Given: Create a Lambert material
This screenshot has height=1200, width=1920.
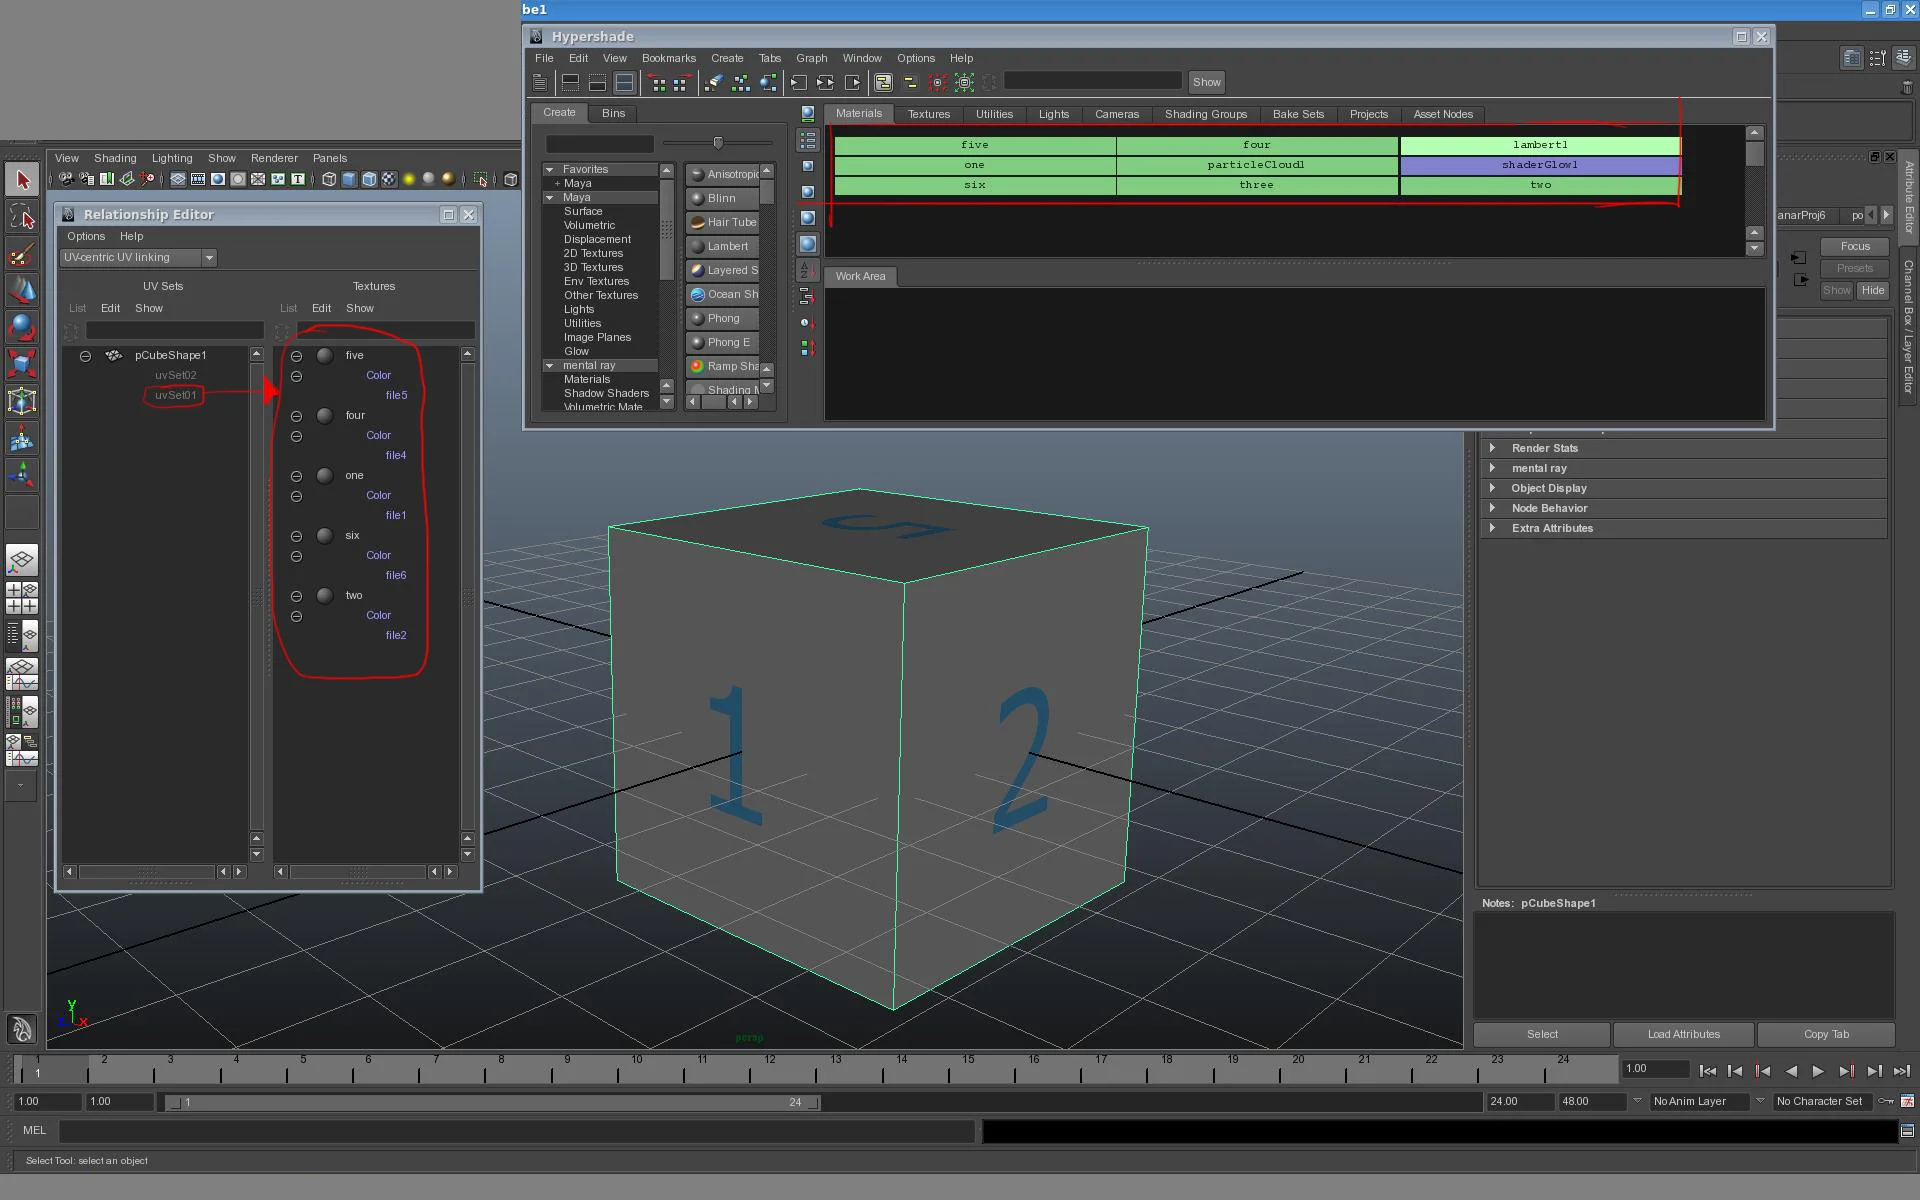Looking at the screenshot, I should (722, 246).
